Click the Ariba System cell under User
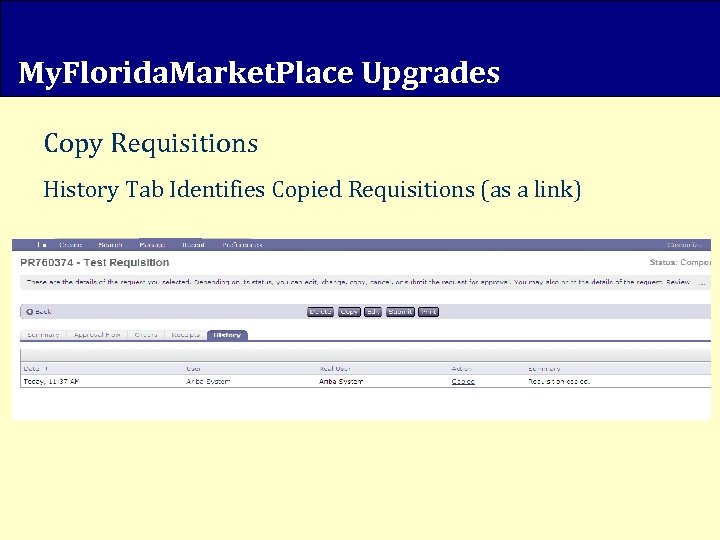This screenshot has width=720, height=540. click(x=208, y=381)
